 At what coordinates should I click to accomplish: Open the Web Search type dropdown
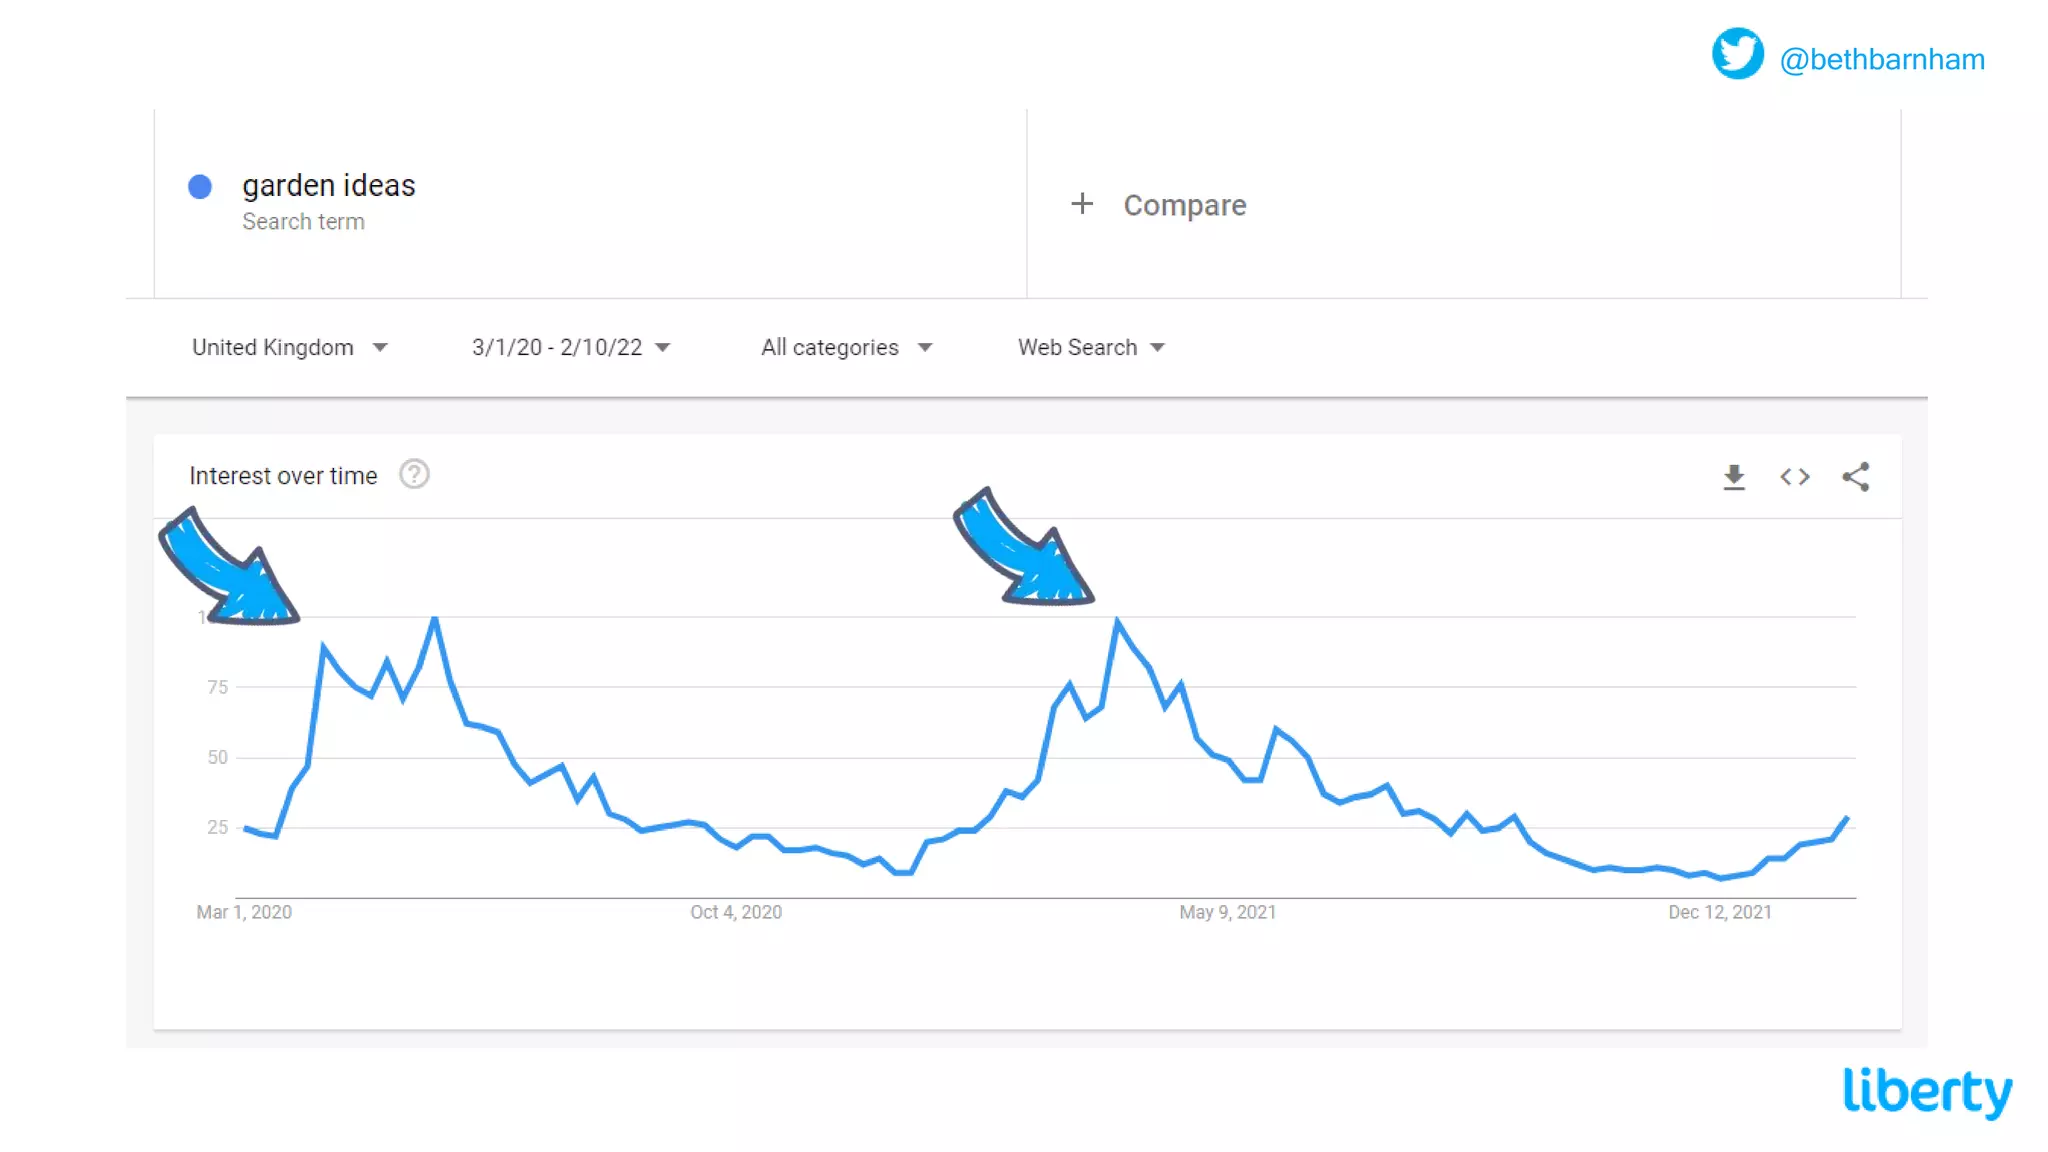click(1091, 347)
